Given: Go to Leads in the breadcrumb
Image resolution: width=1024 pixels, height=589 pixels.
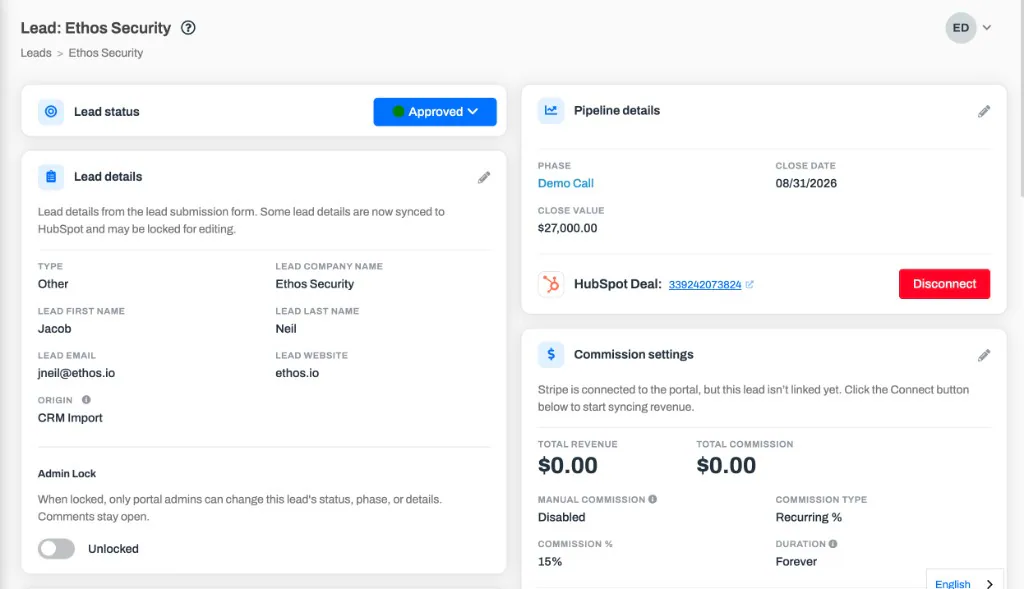Looking at the screenshot, I should pyautogui.click(x=36, y=53).
